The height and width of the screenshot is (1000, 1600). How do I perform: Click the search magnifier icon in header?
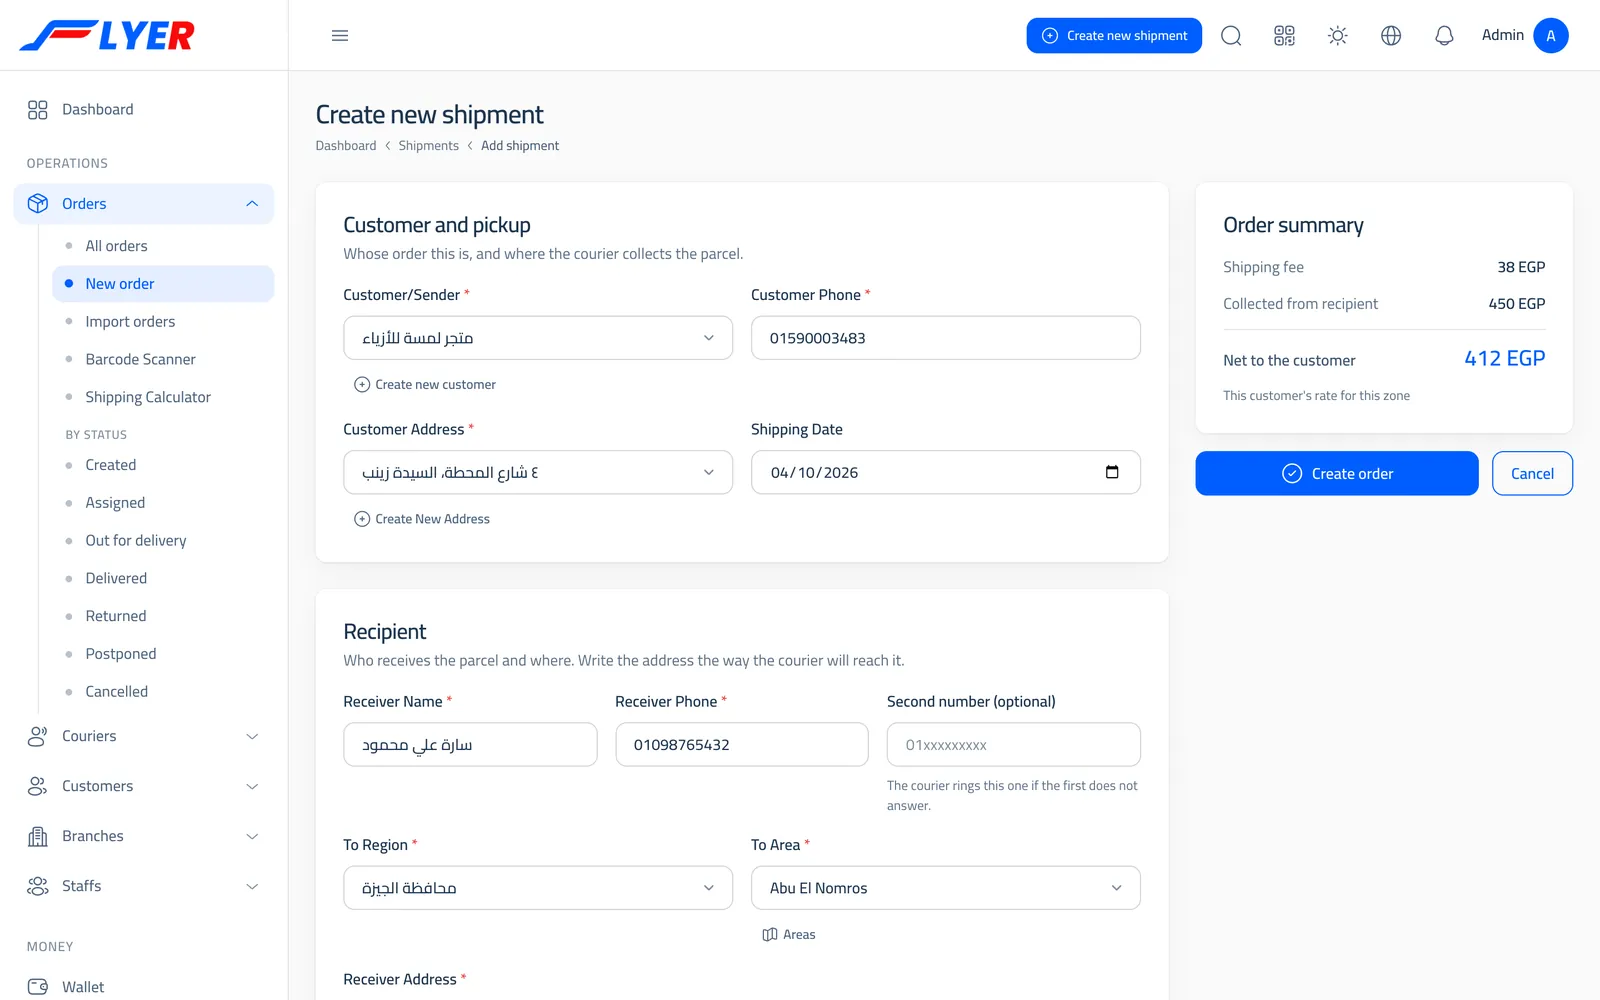pos(1231,36)
